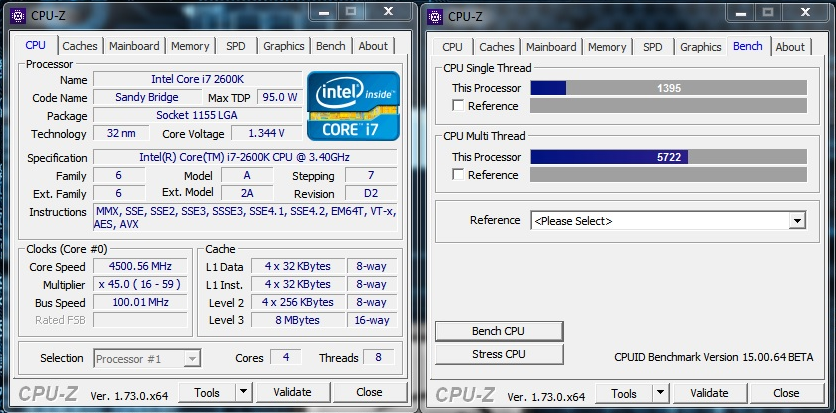Select Memory tab in left window
The image size is (836, 413).
[x=190, y=46]
